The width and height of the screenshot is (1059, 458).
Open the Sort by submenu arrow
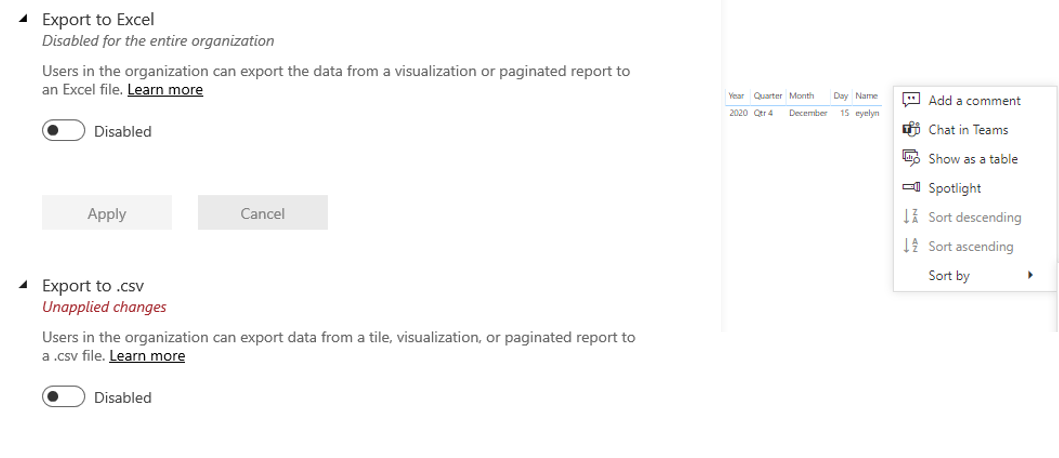(x=1031, y=275)
